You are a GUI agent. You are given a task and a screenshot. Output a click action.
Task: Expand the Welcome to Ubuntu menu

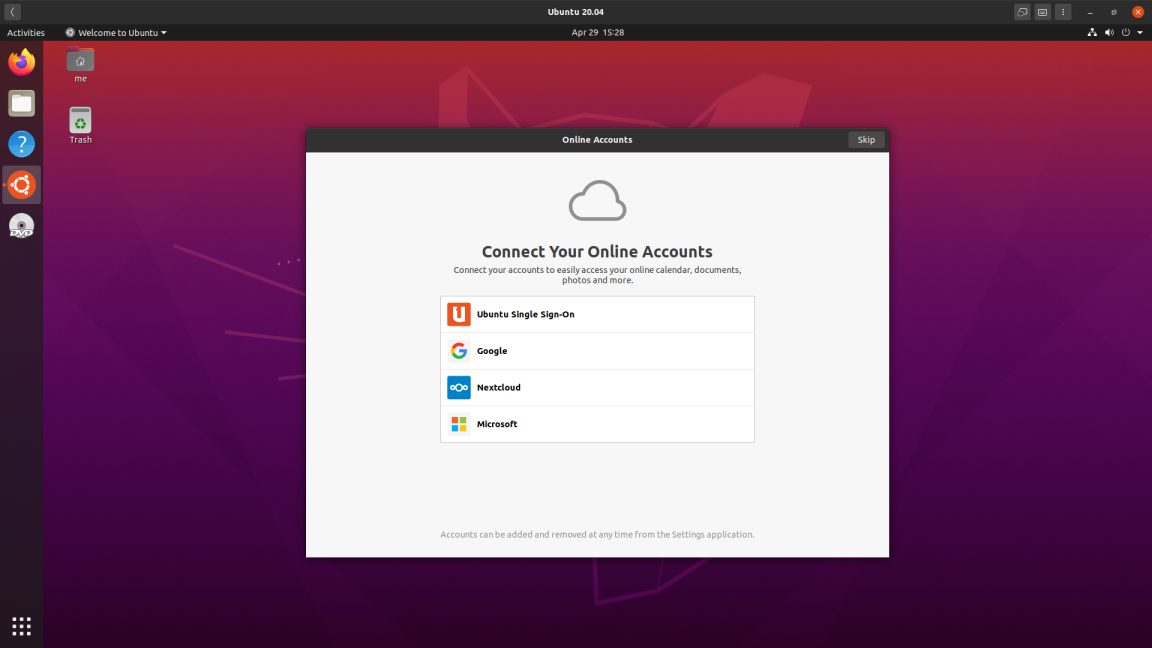(x=114, y=32)
